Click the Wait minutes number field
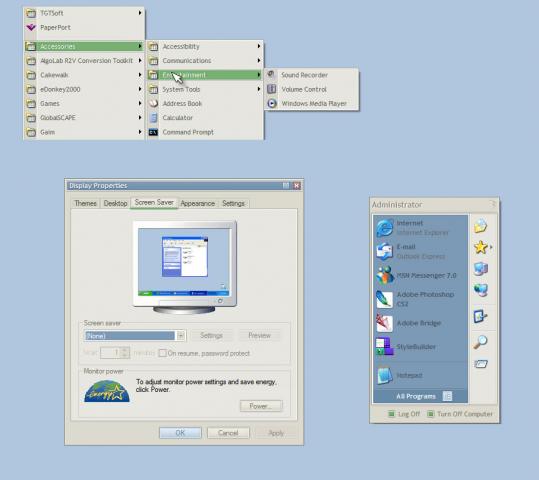 111,352
